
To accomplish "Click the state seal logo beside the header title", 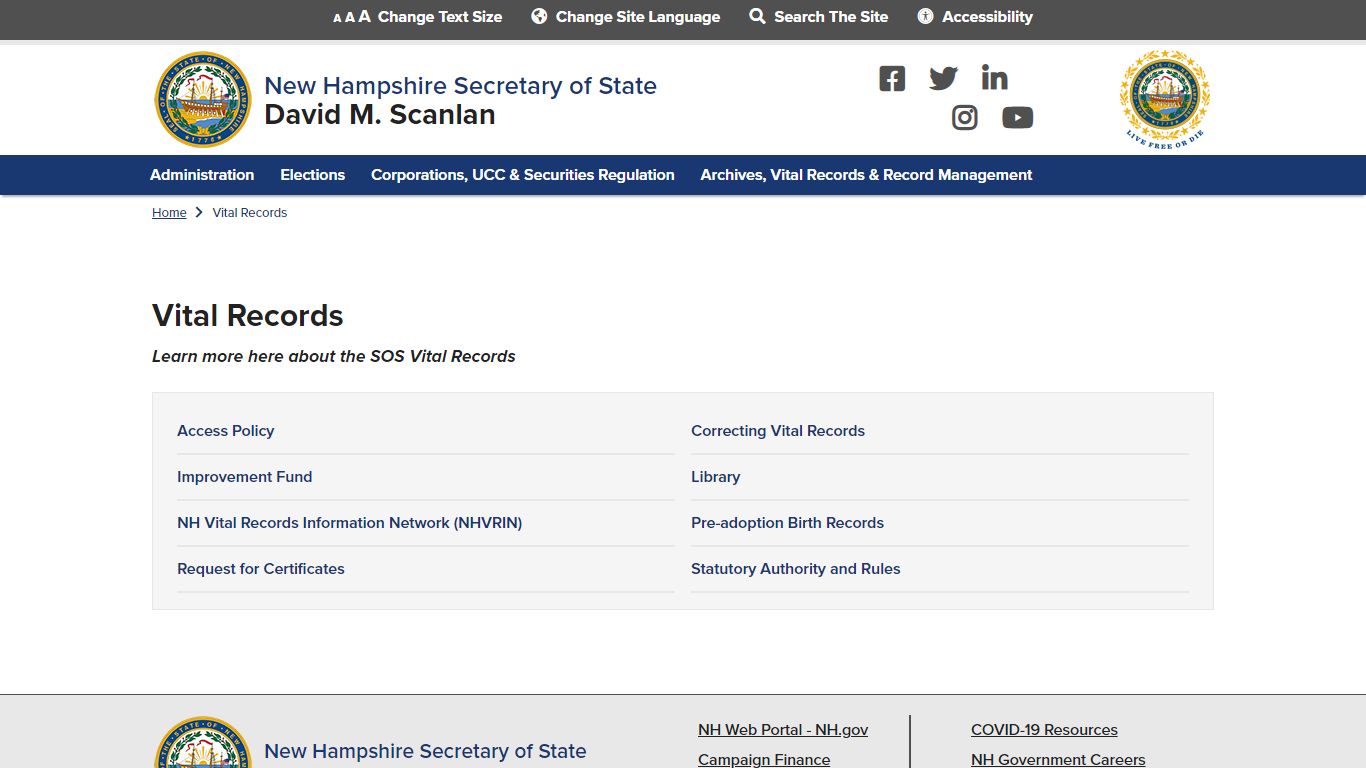I will [x=203, y=100].
